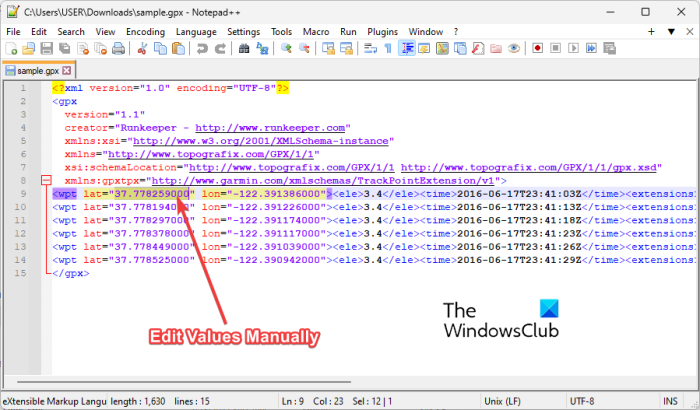
Task: Follow the gpx.xsd link on line 7
Action: click(x=529, y=167)
